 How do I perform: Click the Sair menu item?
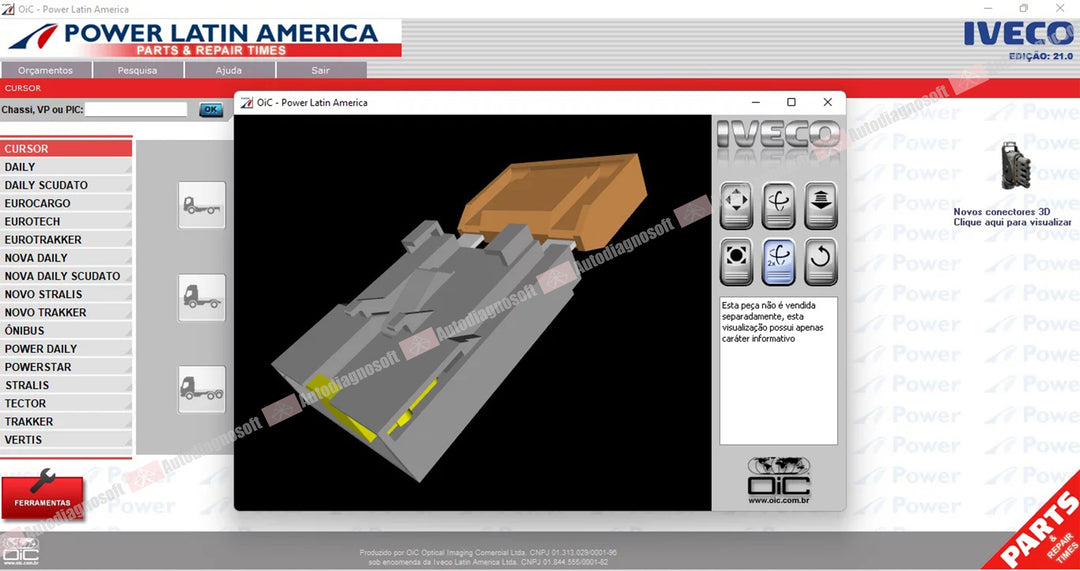(x=321, y=70)
